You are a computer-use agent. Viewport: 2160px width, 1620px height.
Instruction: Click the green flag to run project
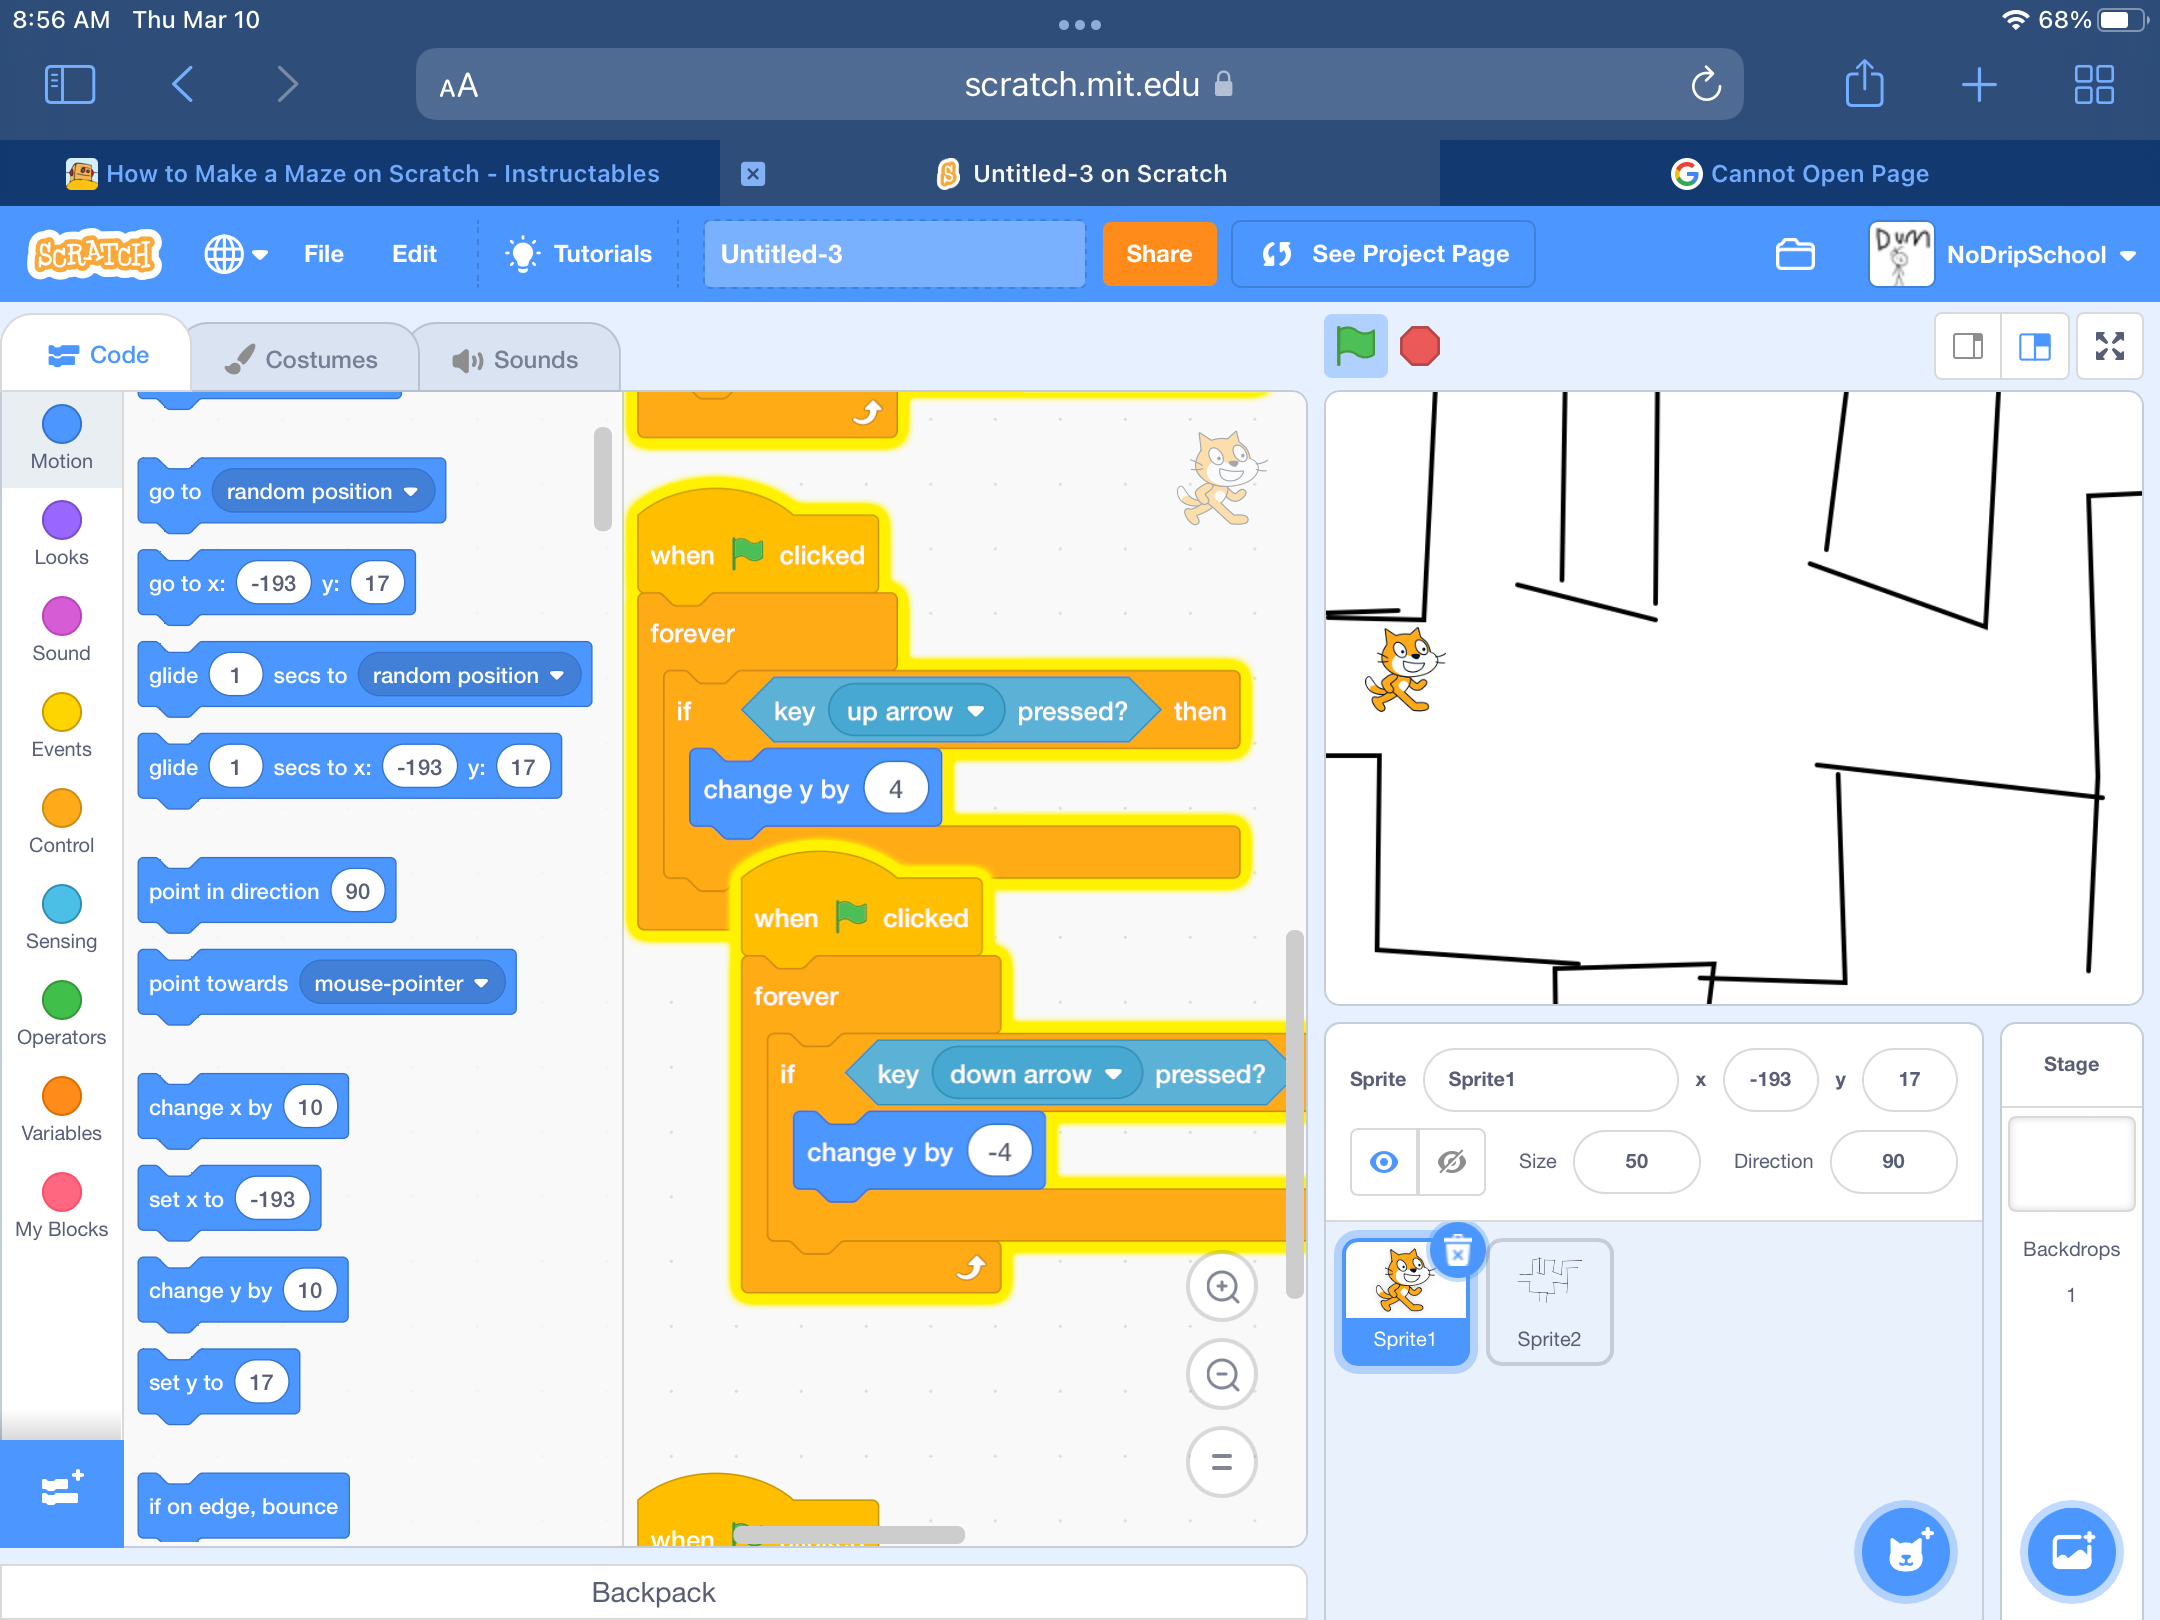[x=1354, y=346]
